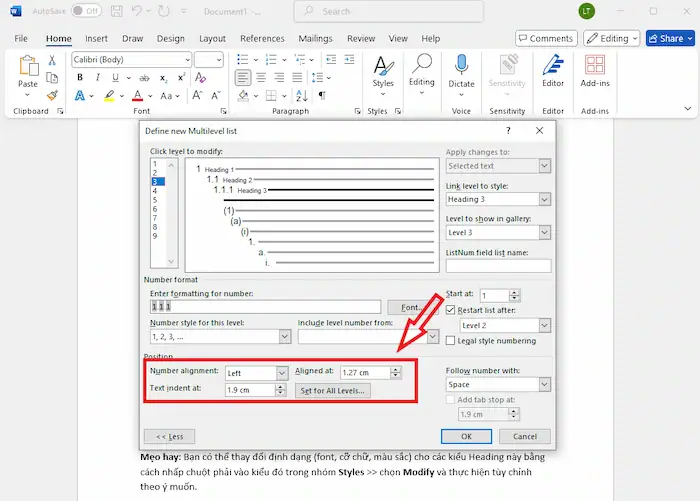Click the font color red swatch
The height and width of the screenshot is (501, 700).
135,96
